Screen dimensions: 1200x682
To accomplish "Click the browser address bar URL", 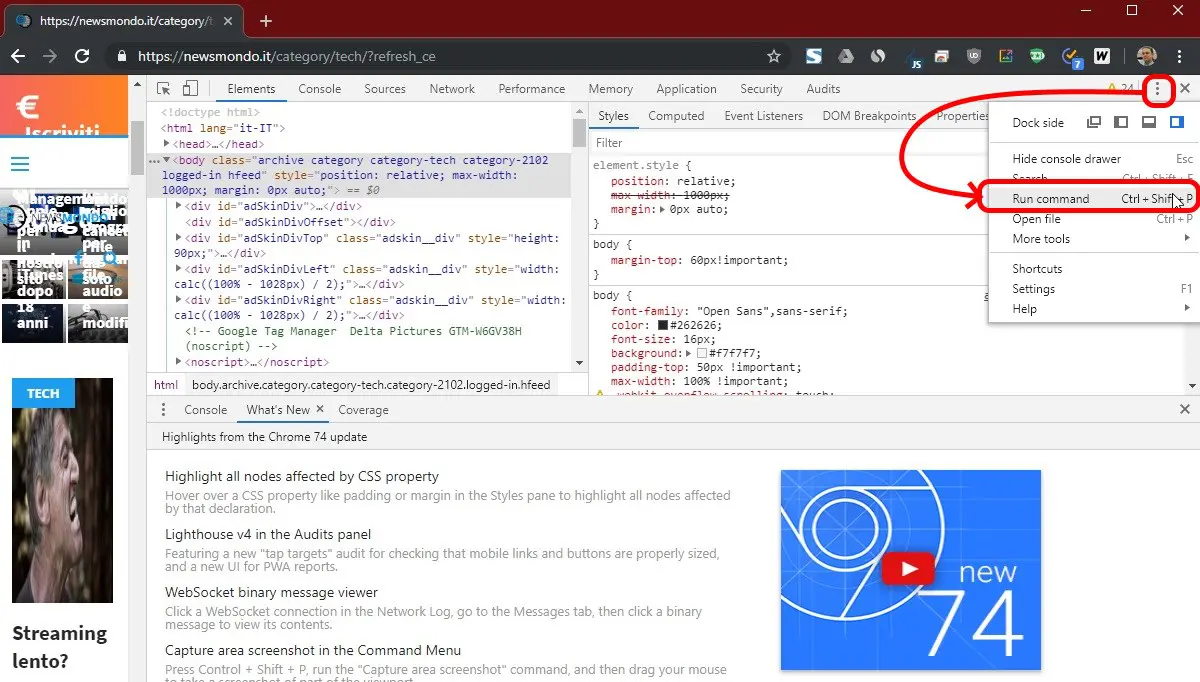I will point(287,57).
